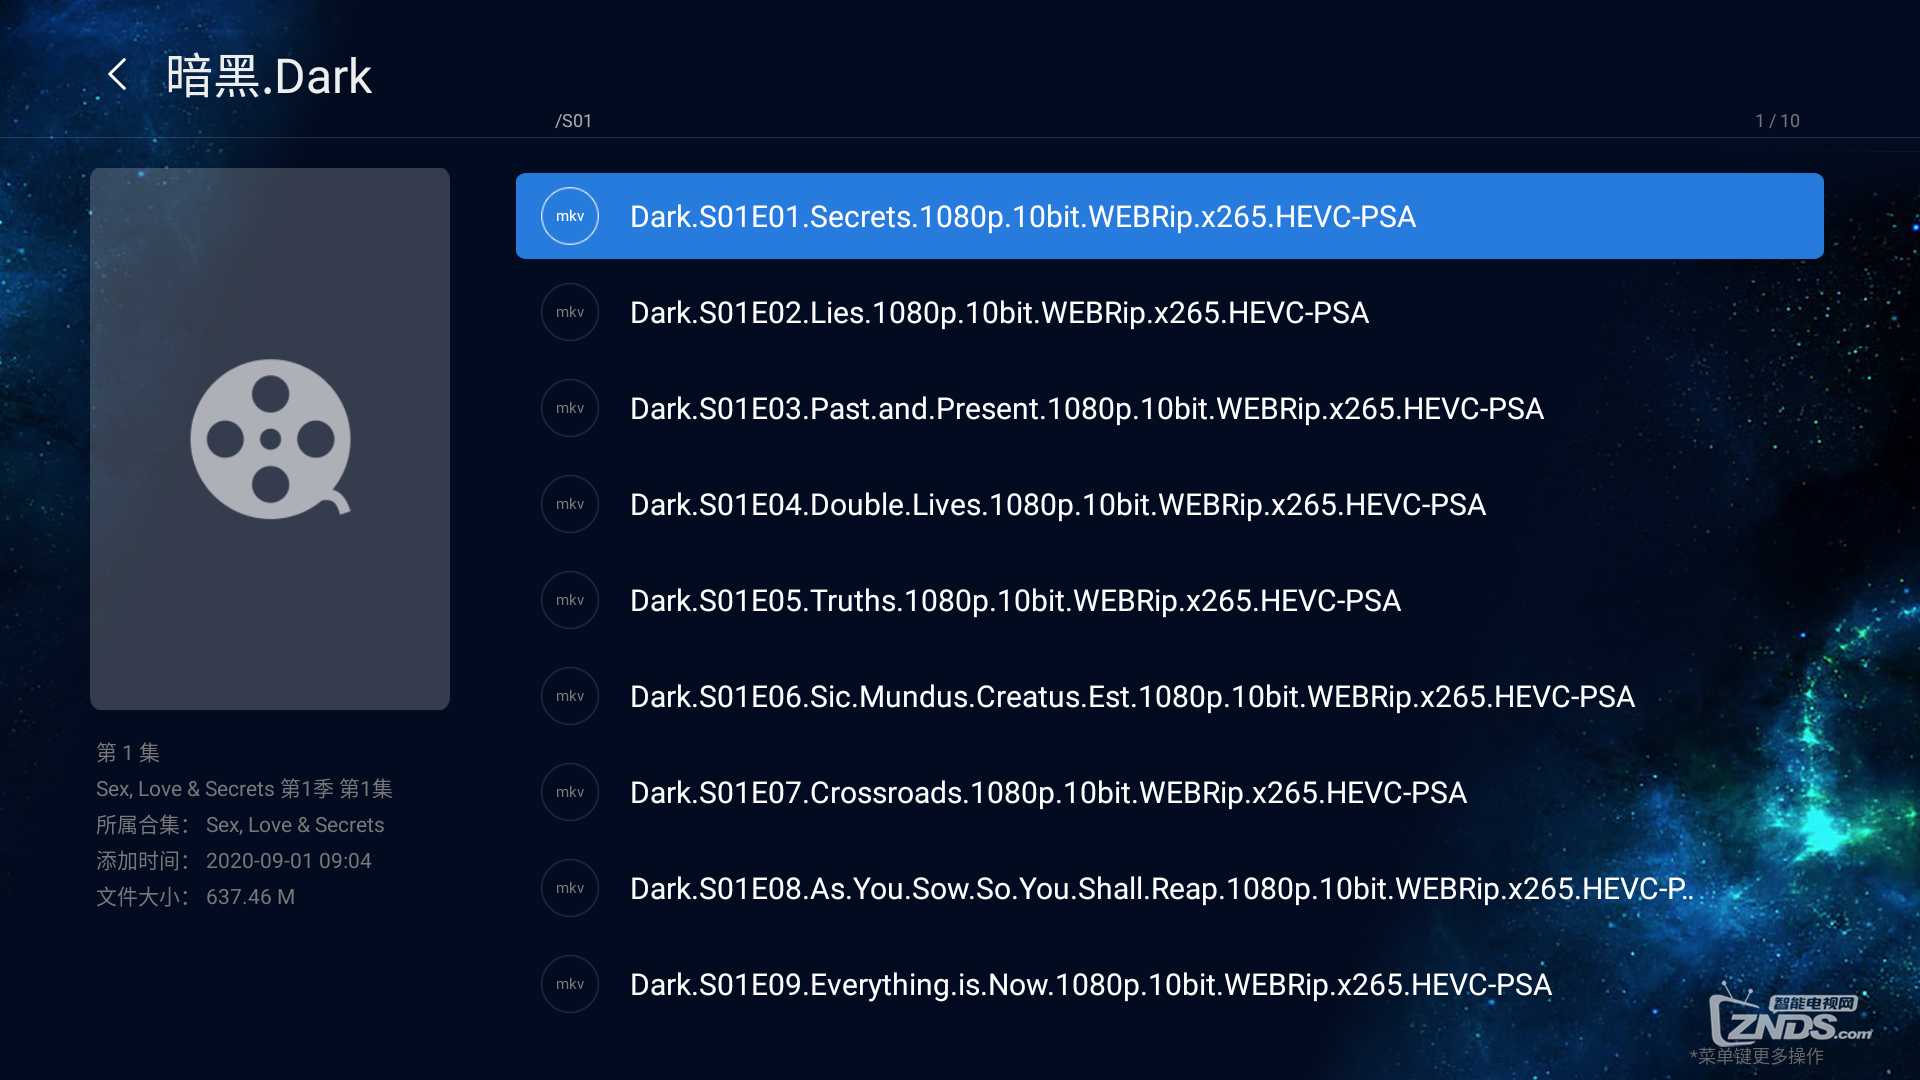The width and height of the screenshot is (1920, 1080).
Task: Click the mkv icon for S01E05 Truths
Action: click(570, 600)
